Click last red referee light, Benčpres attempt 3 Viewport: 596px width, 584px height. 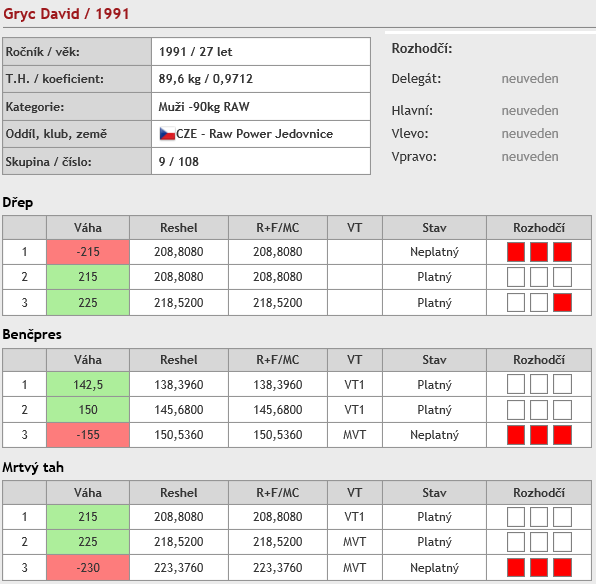click(562, 435)
